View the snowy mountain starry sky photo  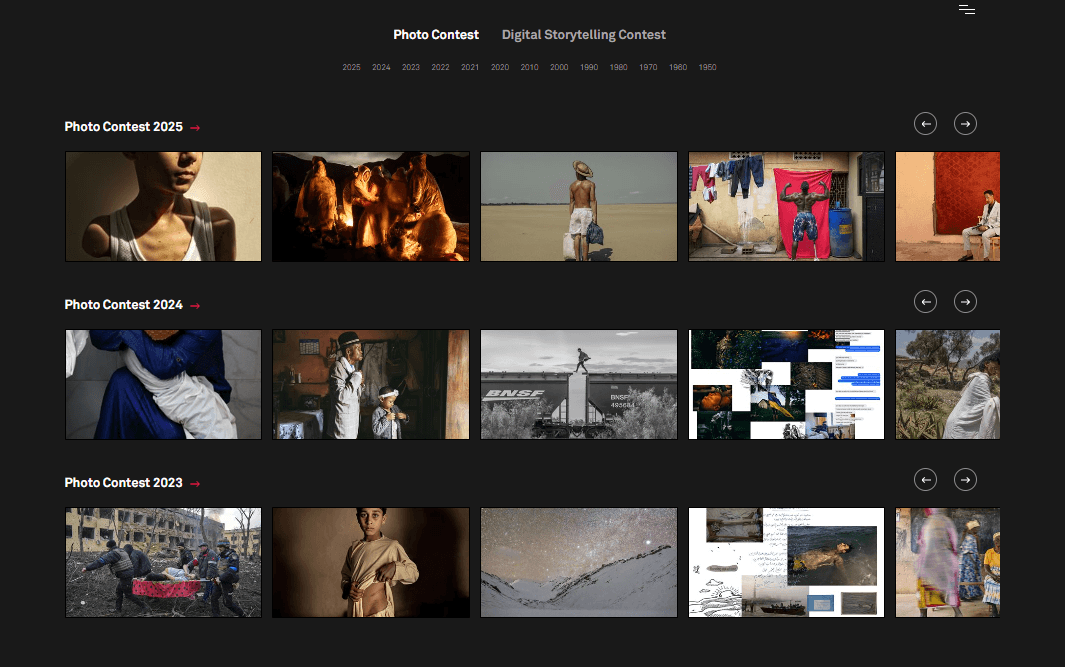[x=579, y=563]
